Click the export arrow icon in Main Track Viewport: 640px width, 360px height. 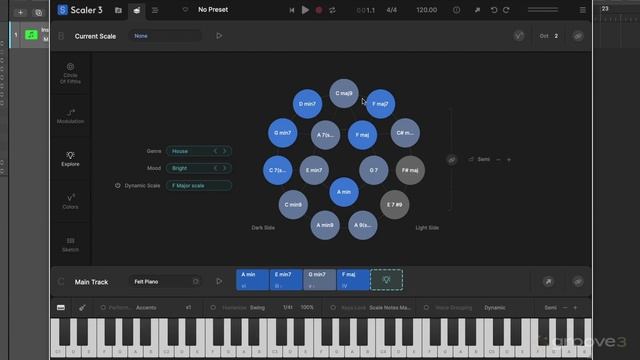[548, 281]
